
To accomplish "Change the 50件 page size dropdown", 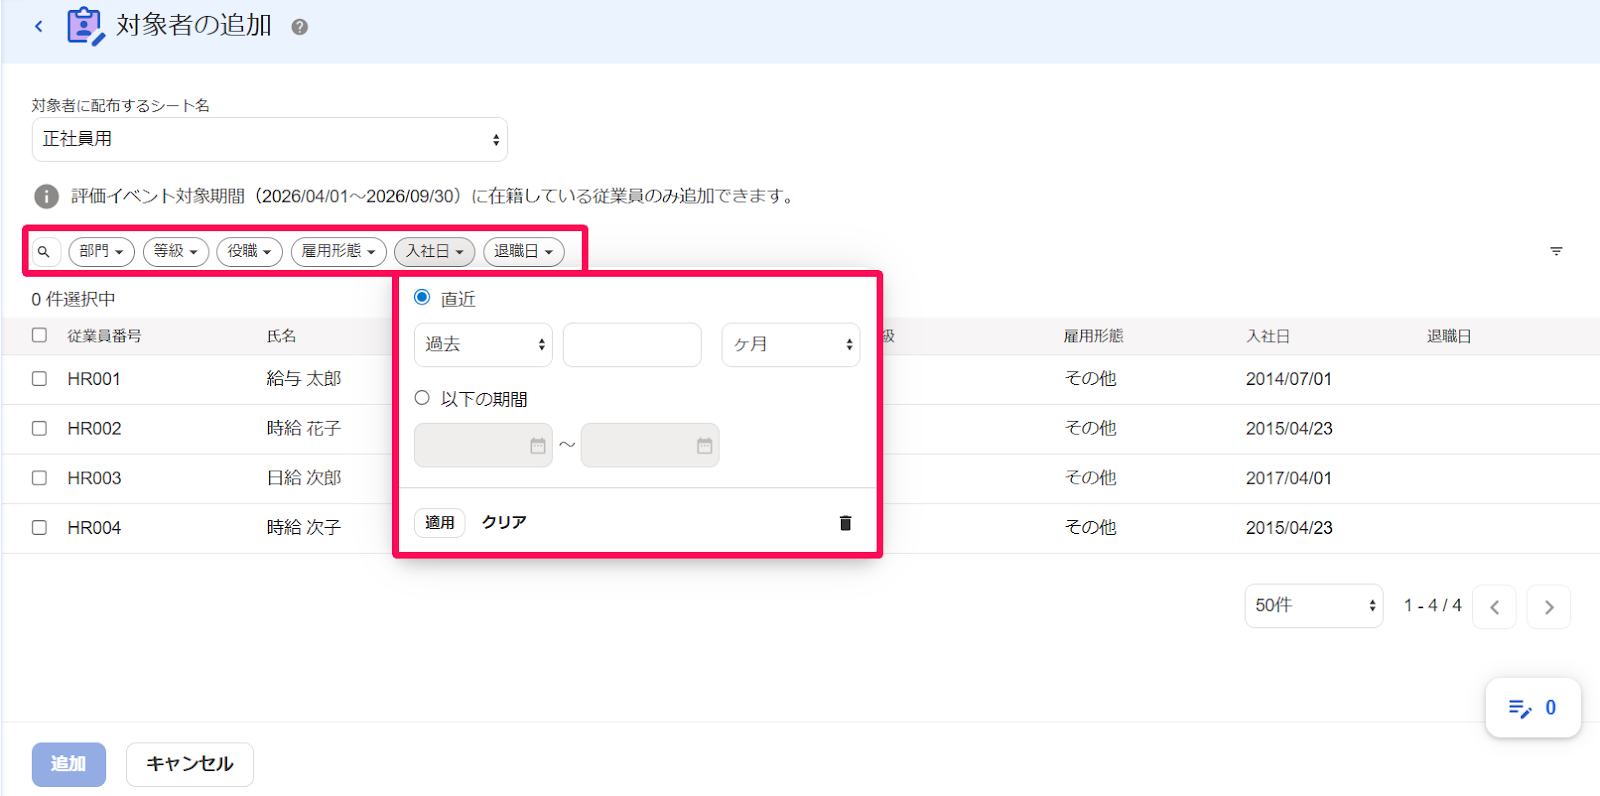I will pos(1314,606).
